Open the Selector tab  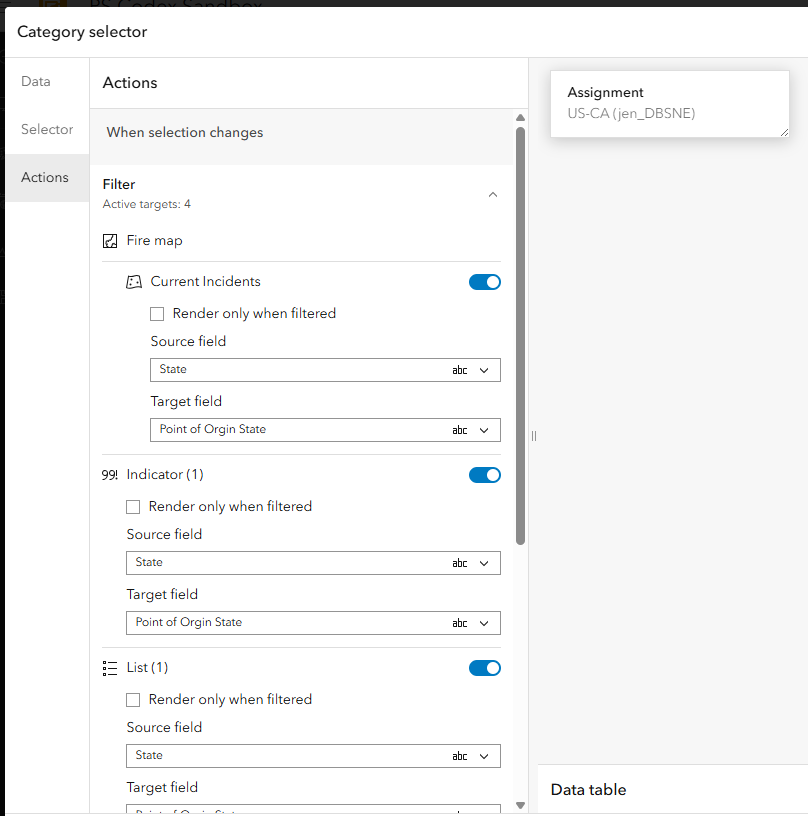tap(47, 130)
